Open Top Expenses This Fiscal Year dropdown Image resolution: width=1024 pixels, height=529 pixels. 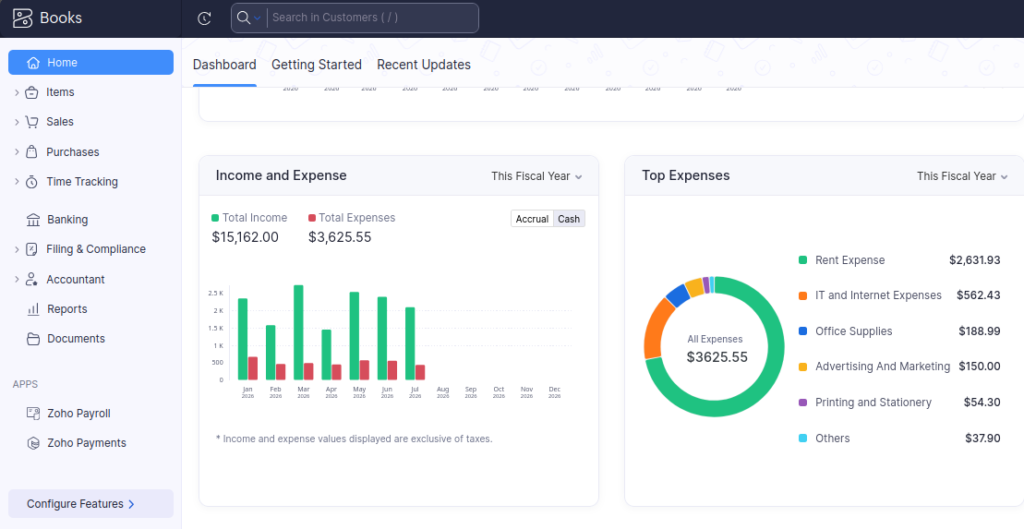[962, 176]
